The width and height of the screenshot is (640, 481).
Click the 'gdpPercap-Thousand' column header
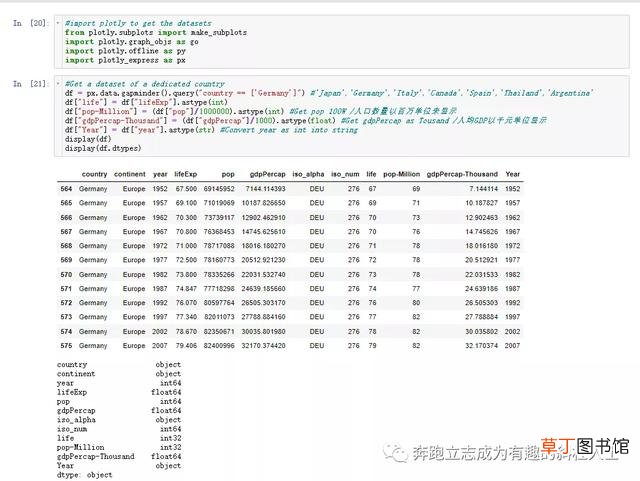pos(462,174)
